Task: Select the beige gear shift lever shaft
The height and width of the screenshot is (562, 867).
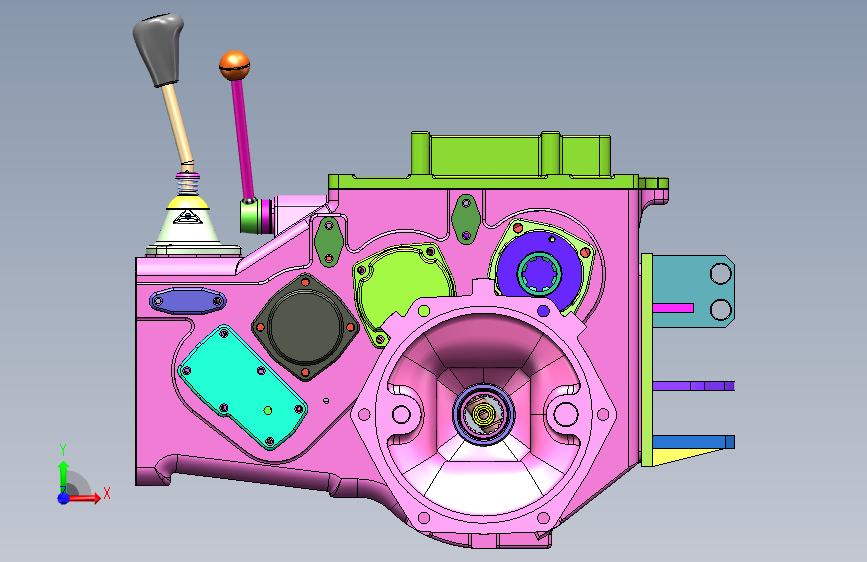Action: [177, 126]
